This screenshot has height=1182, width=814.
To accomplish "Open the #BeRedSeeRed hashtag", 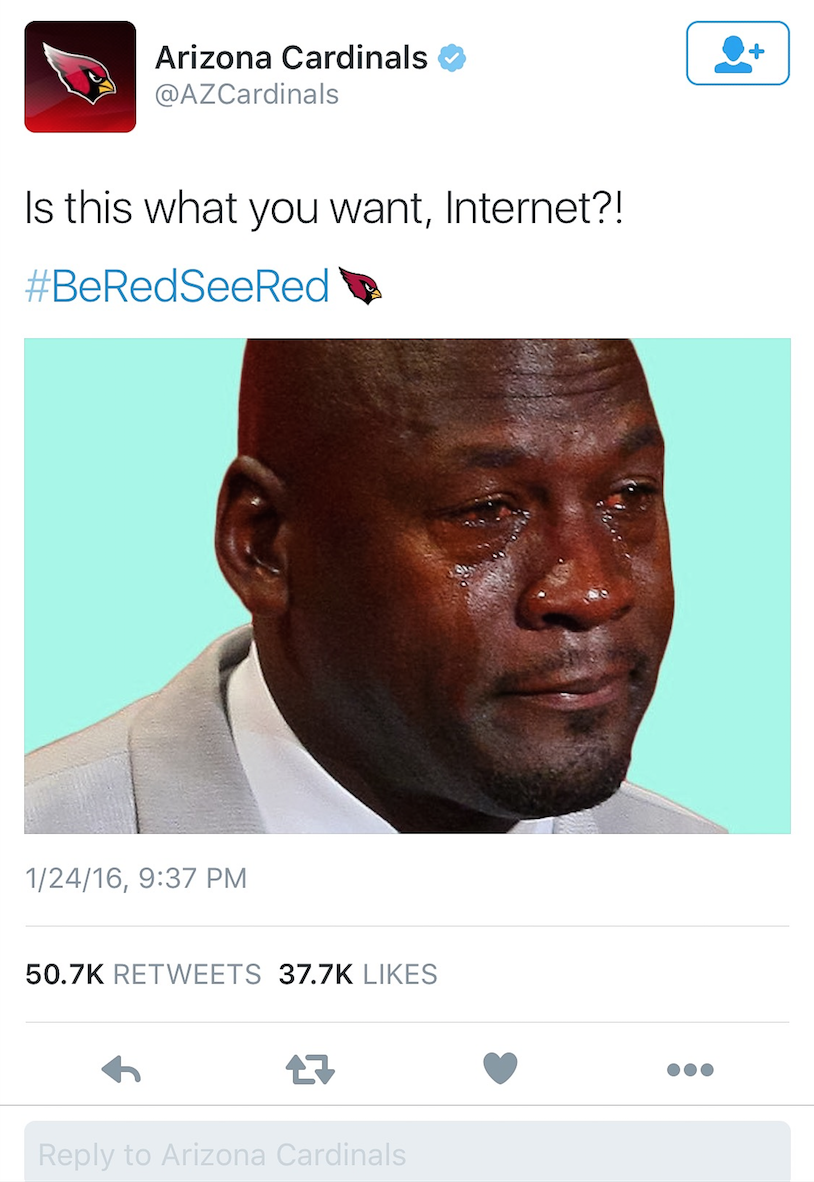I will 177,286.
